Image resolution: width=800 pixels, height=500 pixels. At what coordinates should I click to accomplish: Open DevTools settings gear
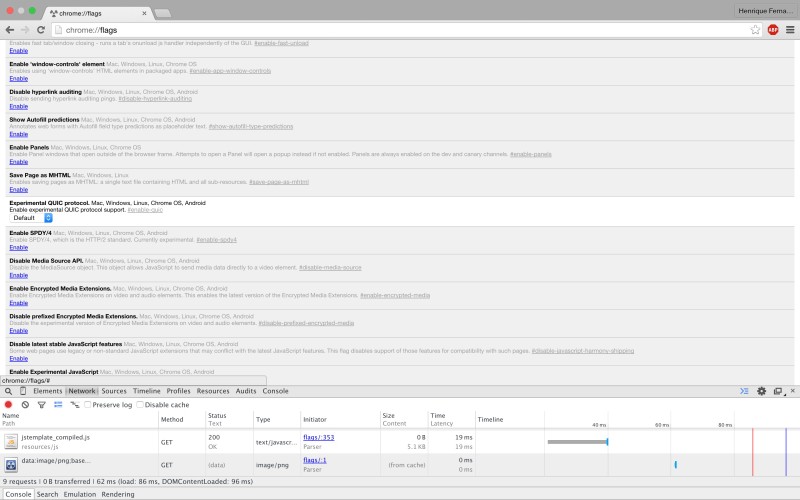(x=762, y=391)
